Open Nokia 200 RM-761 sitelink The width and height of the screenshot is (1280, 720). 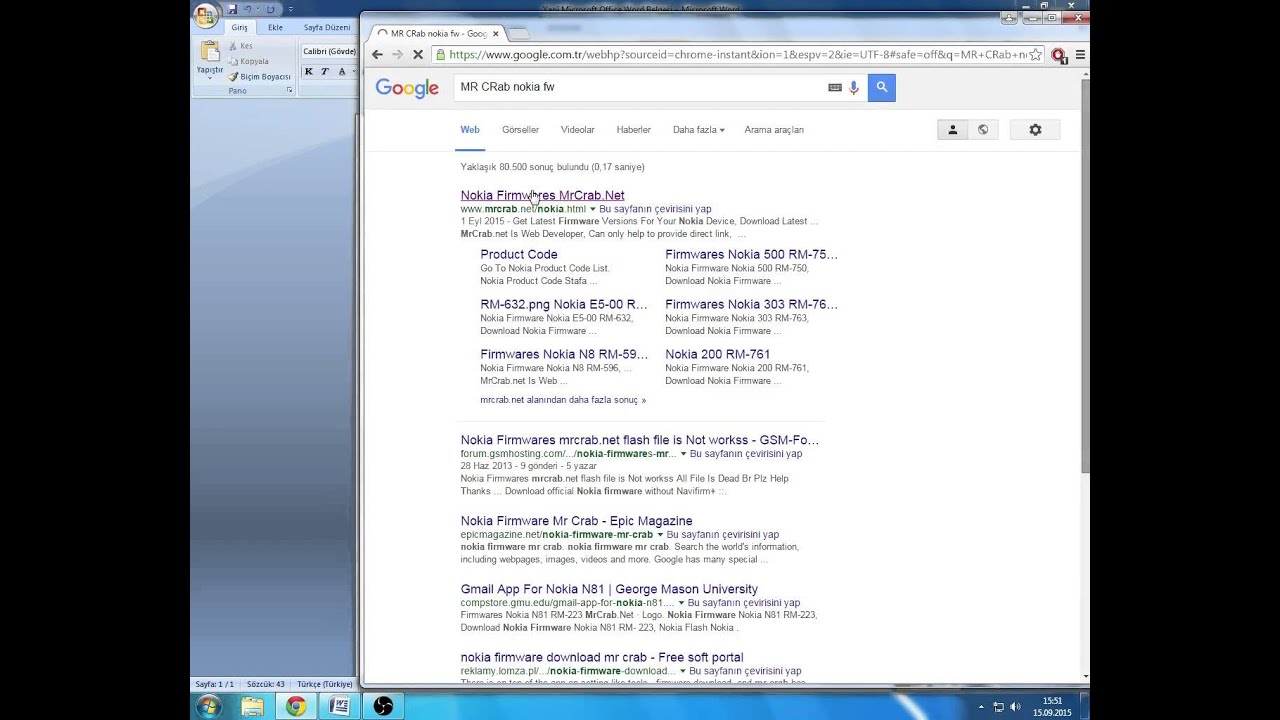point(717,354)
